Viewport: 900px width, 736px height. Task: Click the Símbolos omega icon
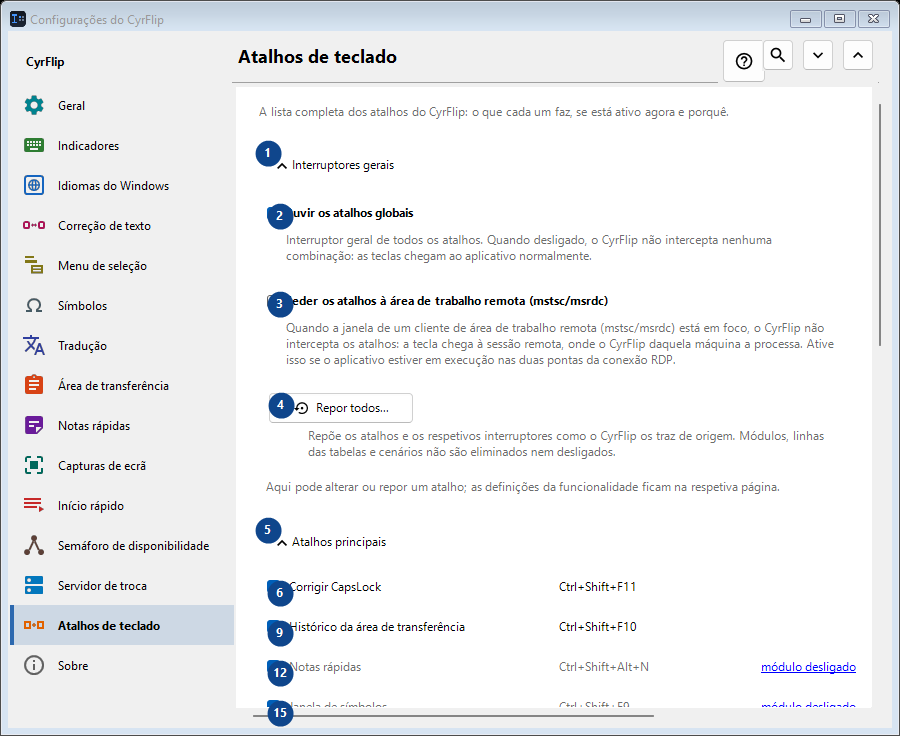[34, 305]
